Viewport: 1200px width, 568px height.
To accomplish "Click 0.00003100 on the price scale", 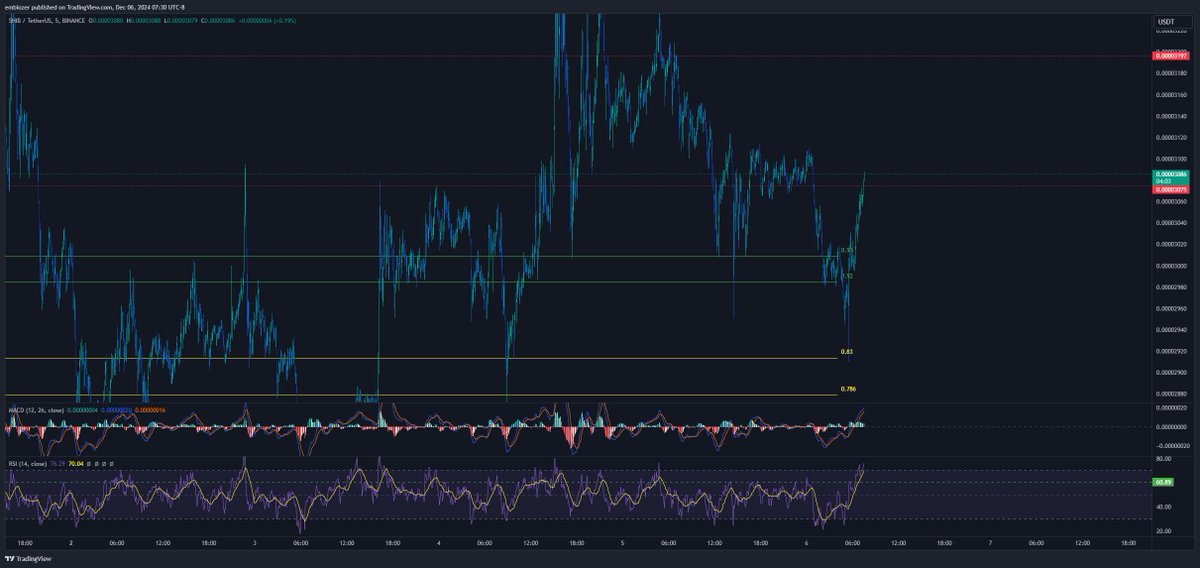I will coord(1172,159).
